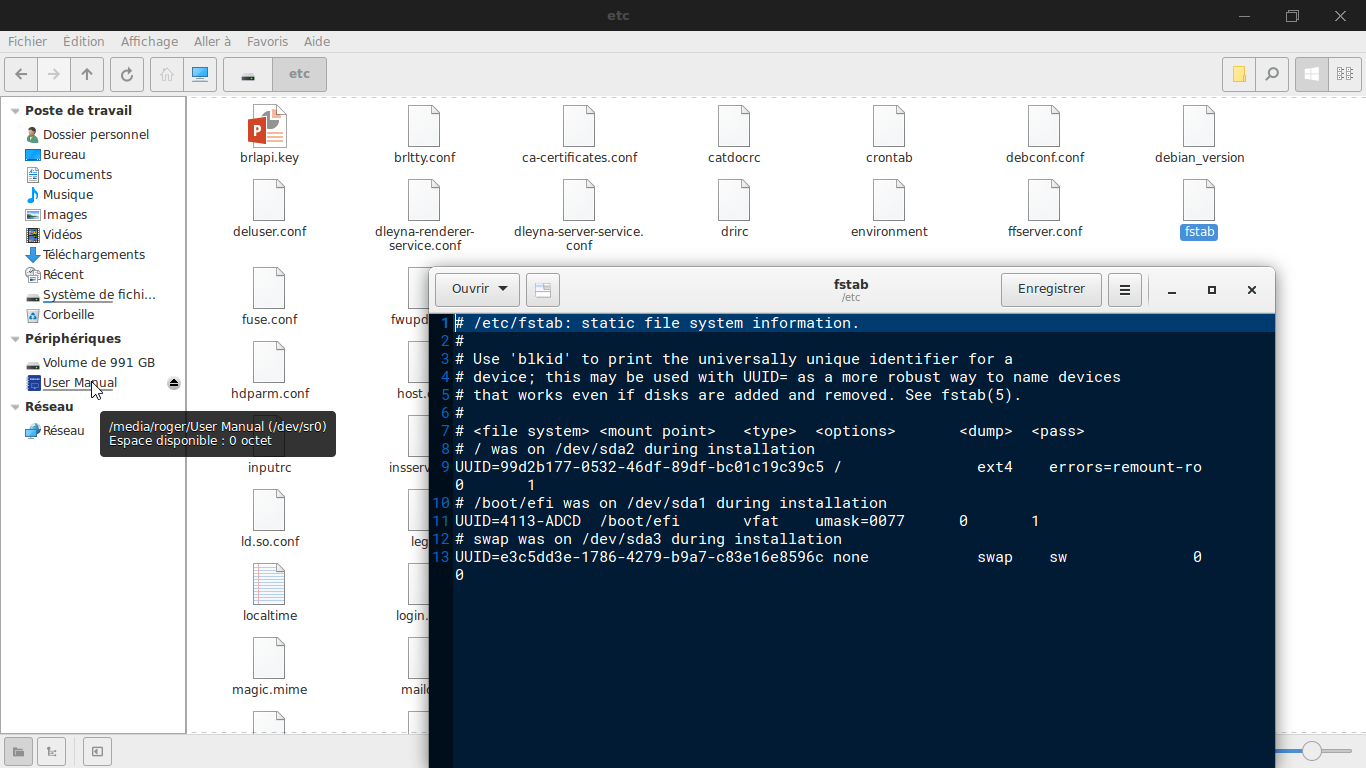Go back to the previous folder
Screen dimensions: 1366x768
coord(21,74)
